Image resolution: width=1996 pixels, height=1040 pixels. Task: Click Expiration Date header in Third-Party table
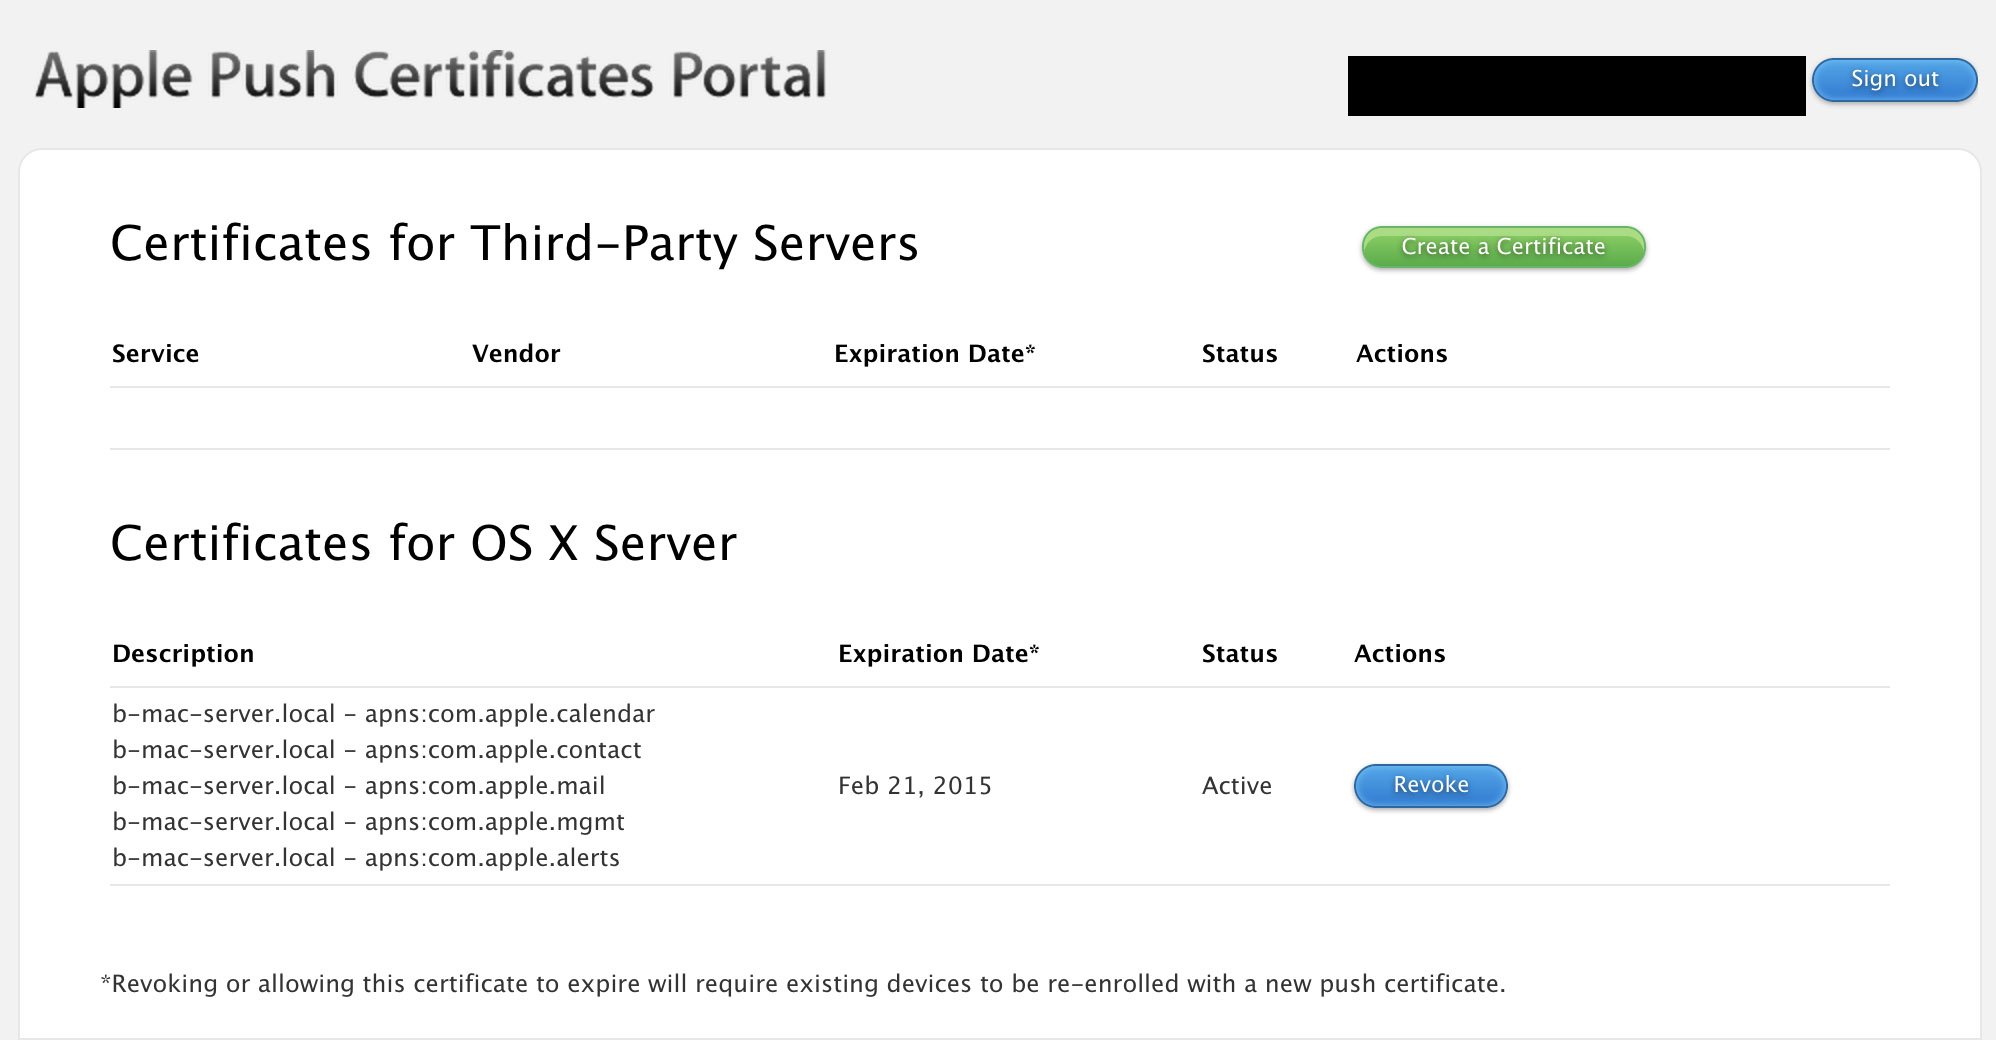point(934,354)
